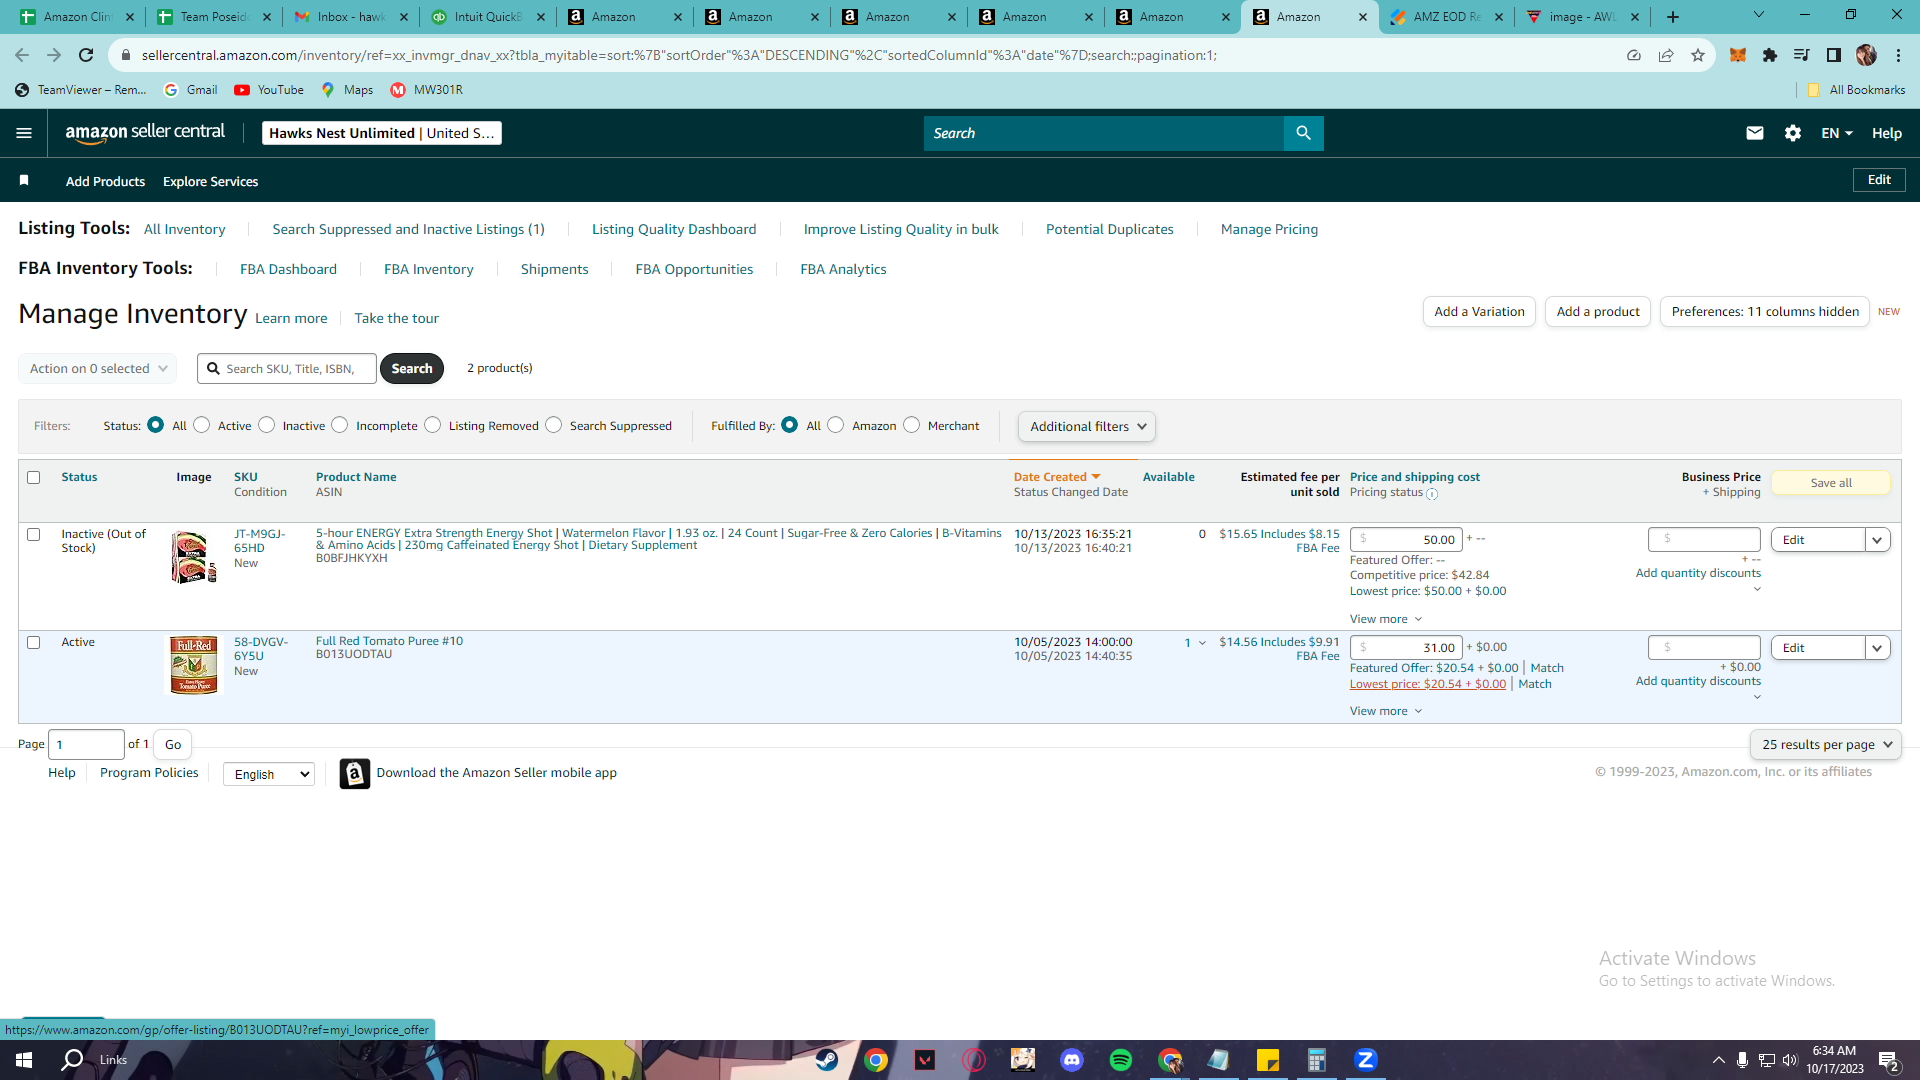This screenshot has width=1920, height=1080.
Task: Click the Pricing status info icon
Action: pos(1432,494)
